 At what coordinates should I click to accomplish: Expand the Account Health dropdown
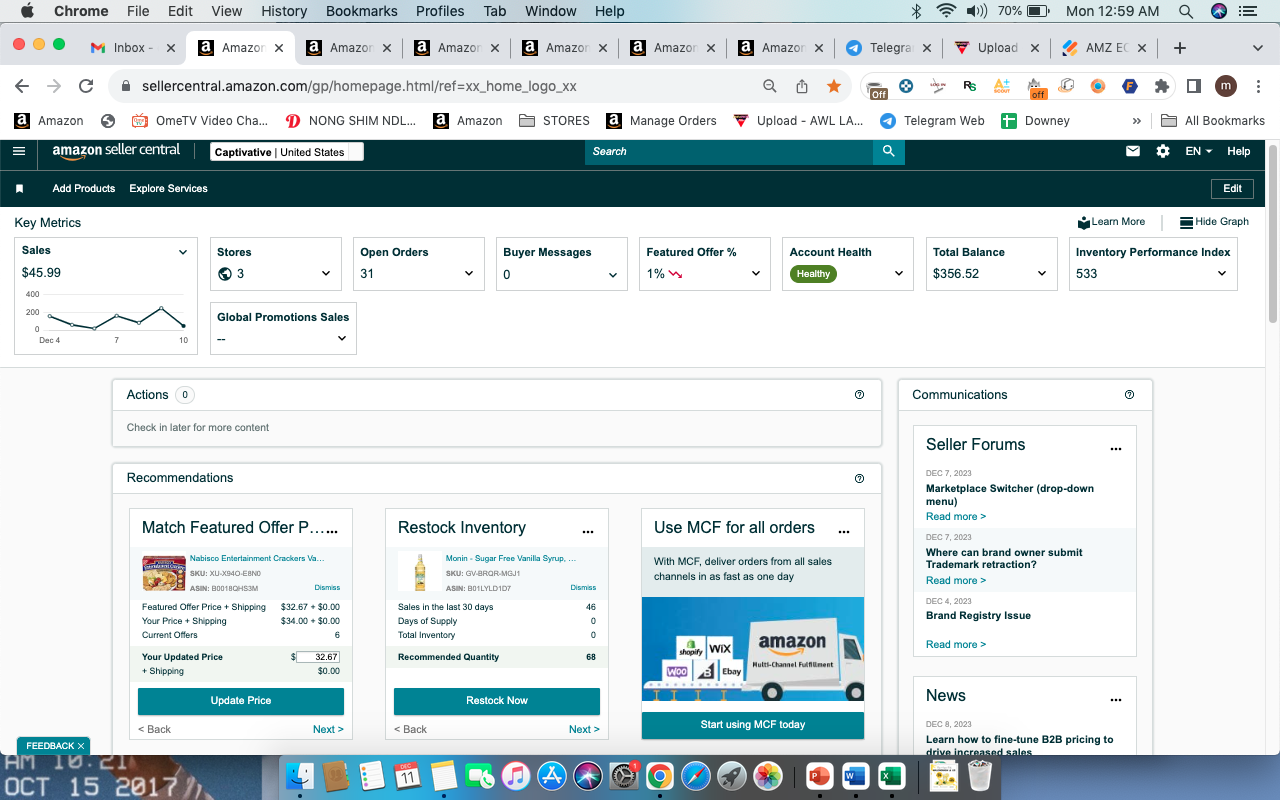coord(899,274)
